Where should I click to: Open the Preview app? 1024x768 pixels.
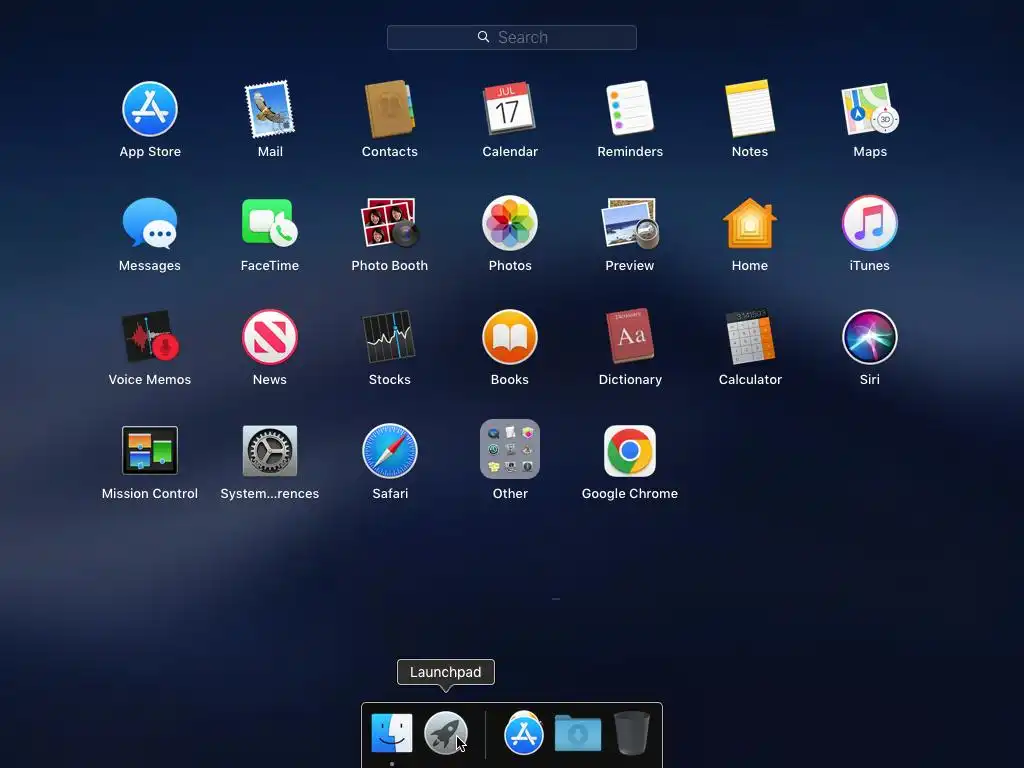click(630, 223)
